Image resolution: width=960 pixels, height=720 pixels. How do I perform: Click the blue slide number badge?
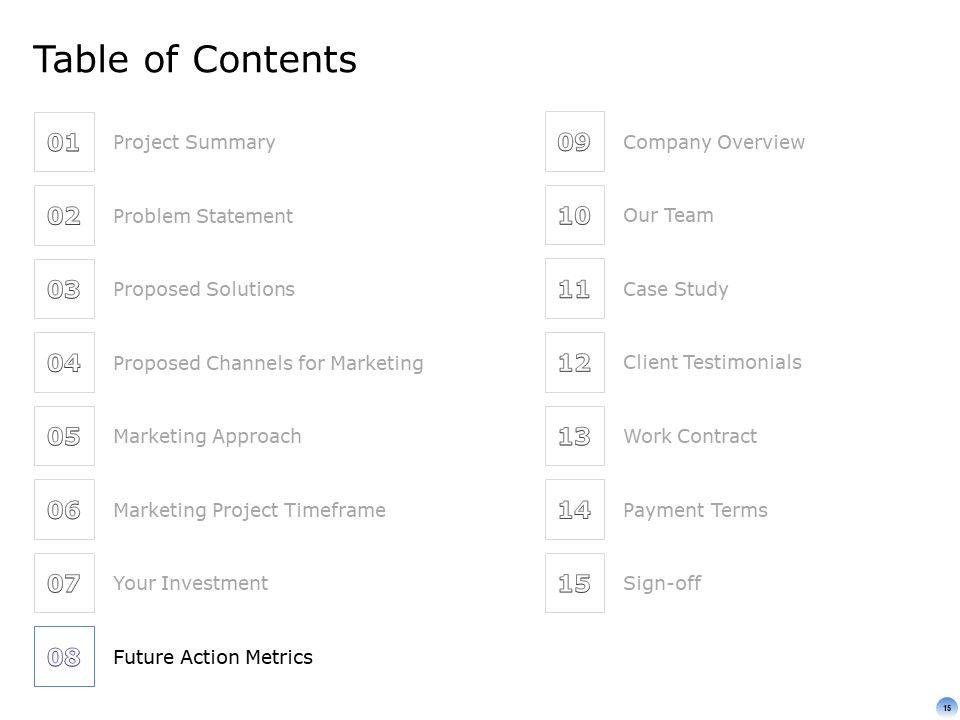(946, 707)
